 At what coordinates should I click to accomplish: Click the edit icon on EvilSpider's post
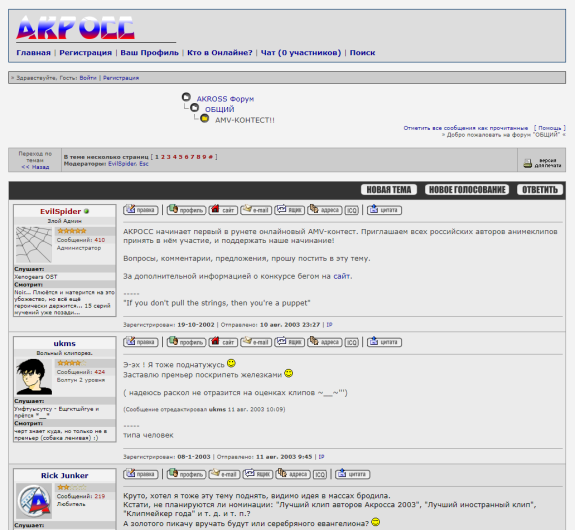click(x=141, y=210)
